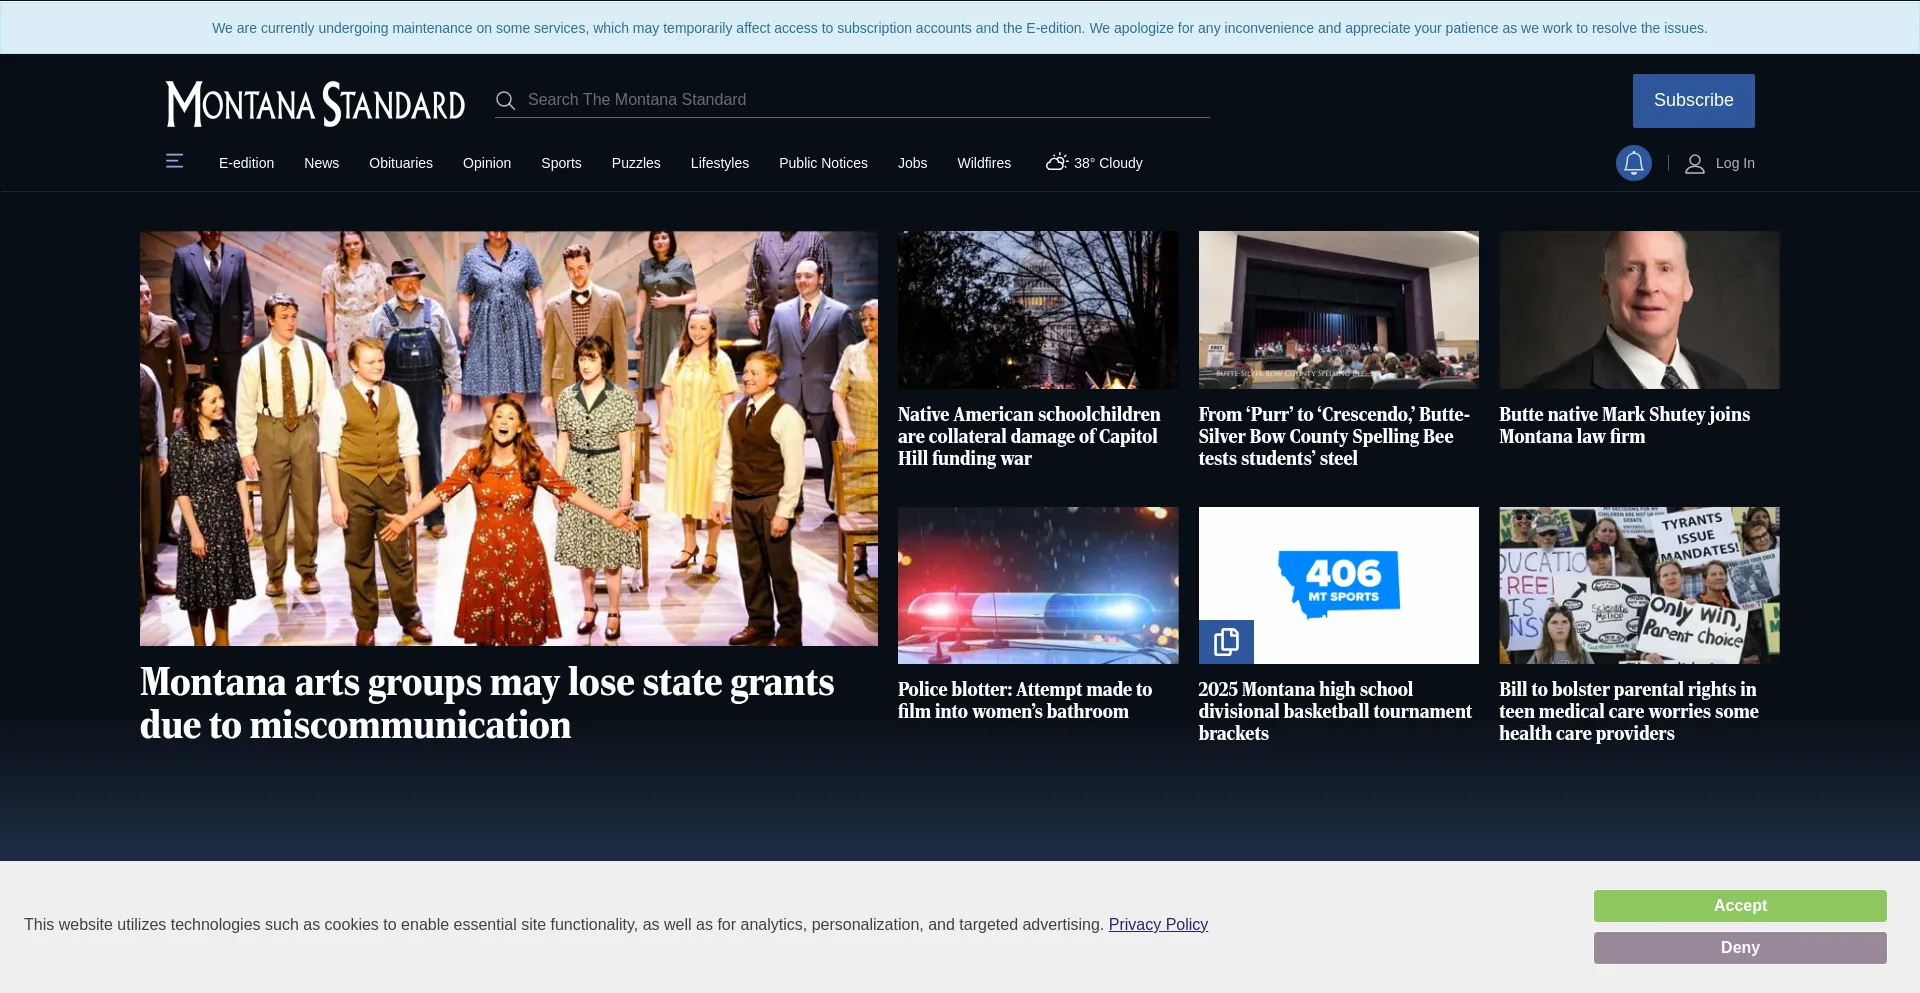Open notifications bell icon
Viewport: 1920px width, 993px height.
[x=1634, y=163]
